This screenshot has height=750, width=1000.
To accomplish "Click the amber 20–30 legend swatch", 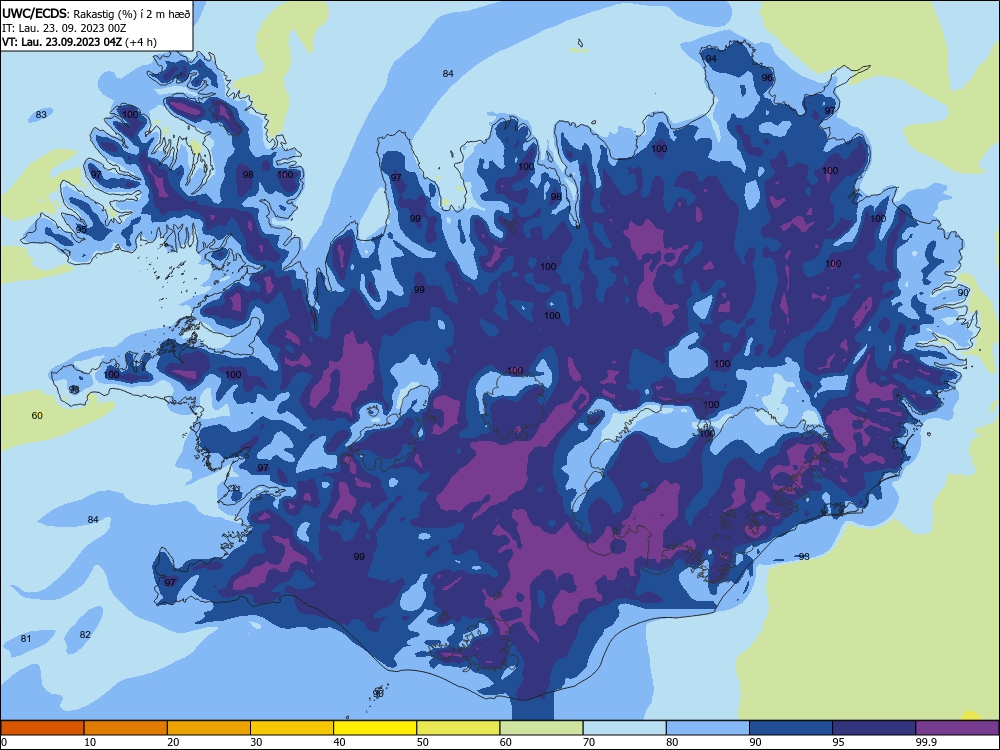I will (209, 728).
